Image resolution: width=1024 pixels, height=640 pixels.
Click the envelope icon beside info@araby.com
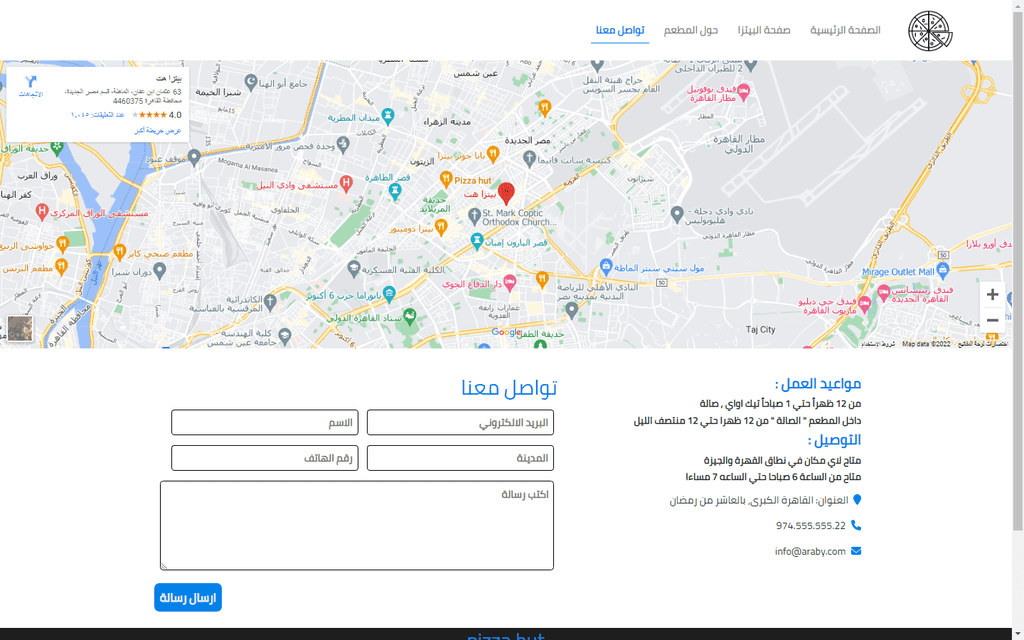(x=856, y=551)
